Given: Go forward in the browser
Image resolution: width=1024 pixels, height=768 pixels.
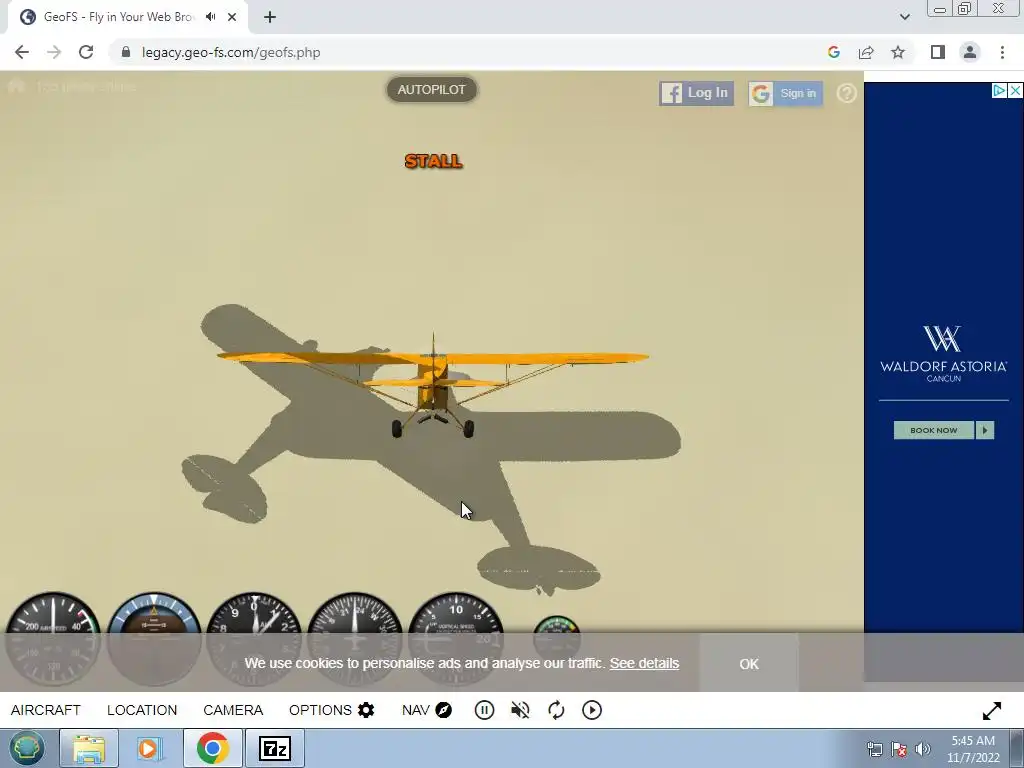Looking at the screenshot, I should pyautogui.click(x=54, y=52).
